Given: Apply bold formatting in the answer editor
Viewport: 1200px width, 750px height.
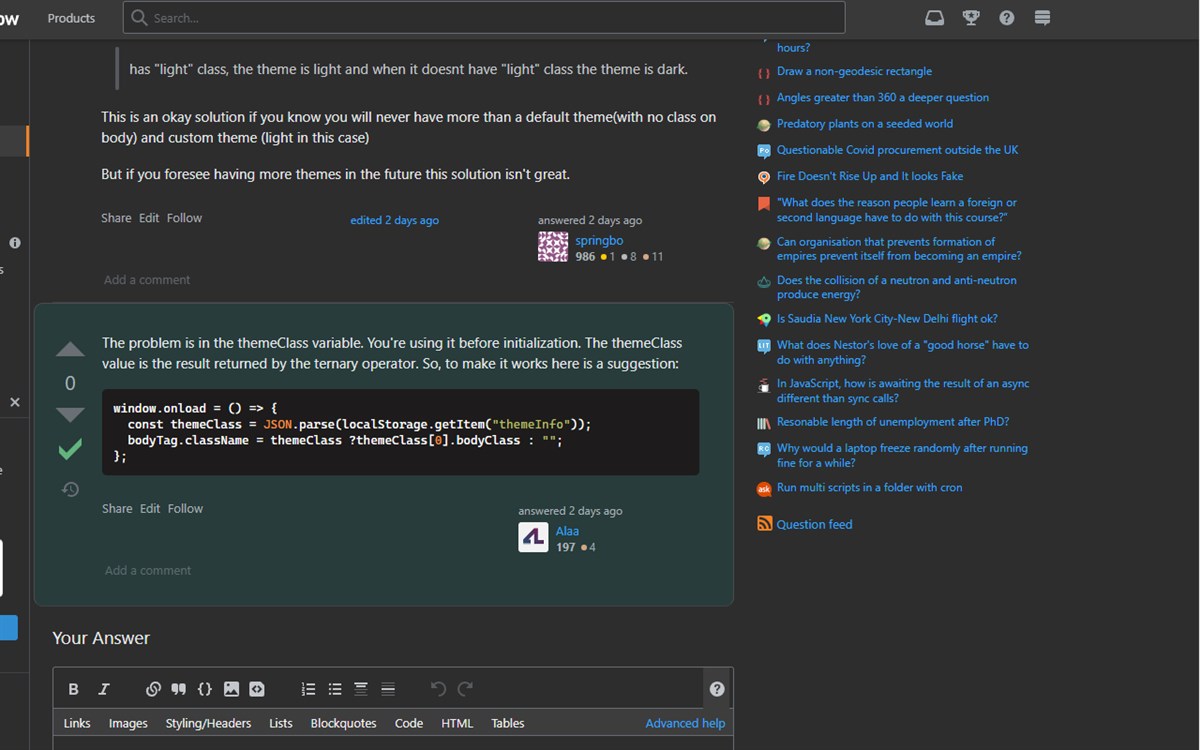Looking at the screenshot, I should [73, 688].
